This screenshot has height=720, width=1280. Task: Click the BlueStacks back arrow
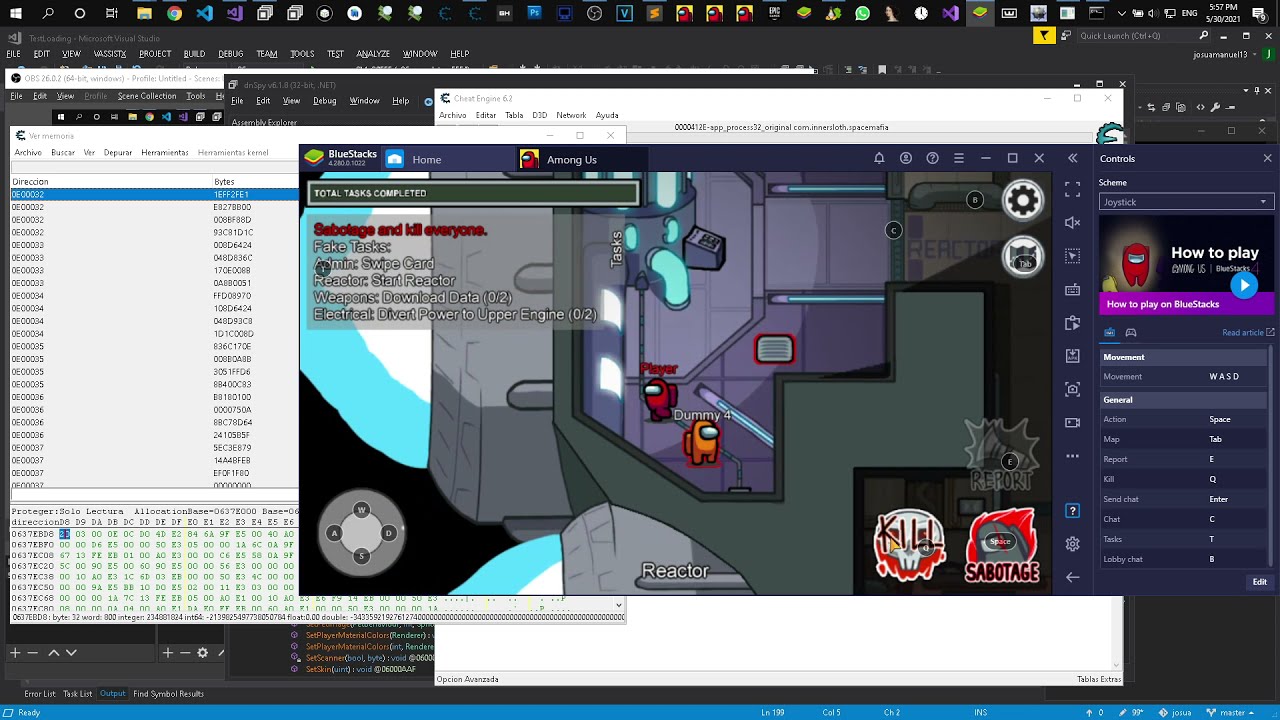[x=1073, y=577]
